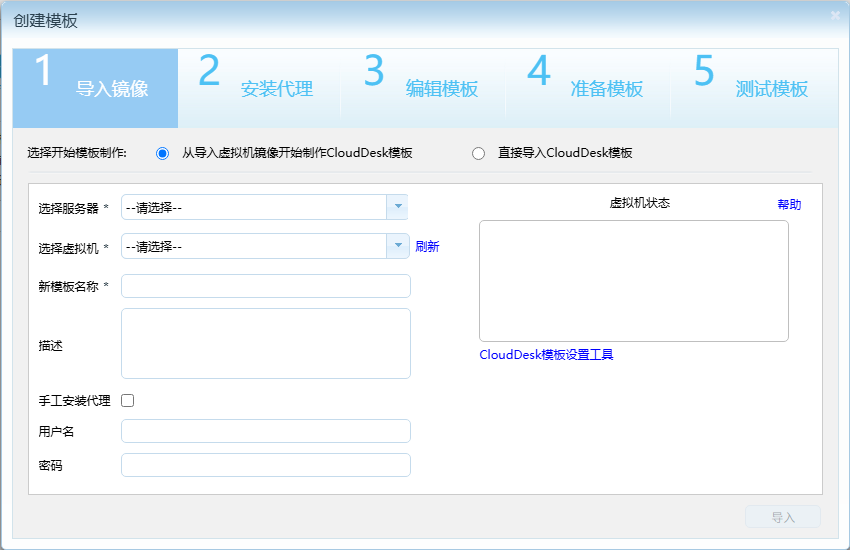Click the 导入 button
This screenshot has width=850, height=550.
click(783, 517)
